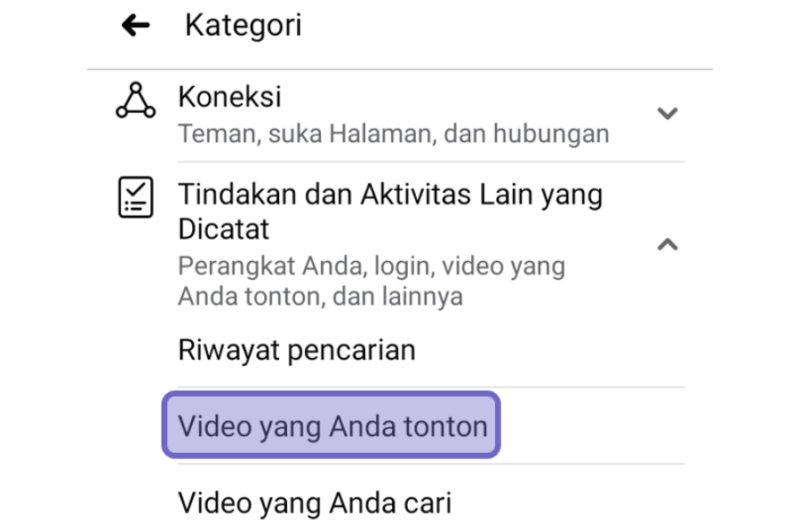
Task: Expand the Koneksi category chevron
Action: (x=667, y=113)
